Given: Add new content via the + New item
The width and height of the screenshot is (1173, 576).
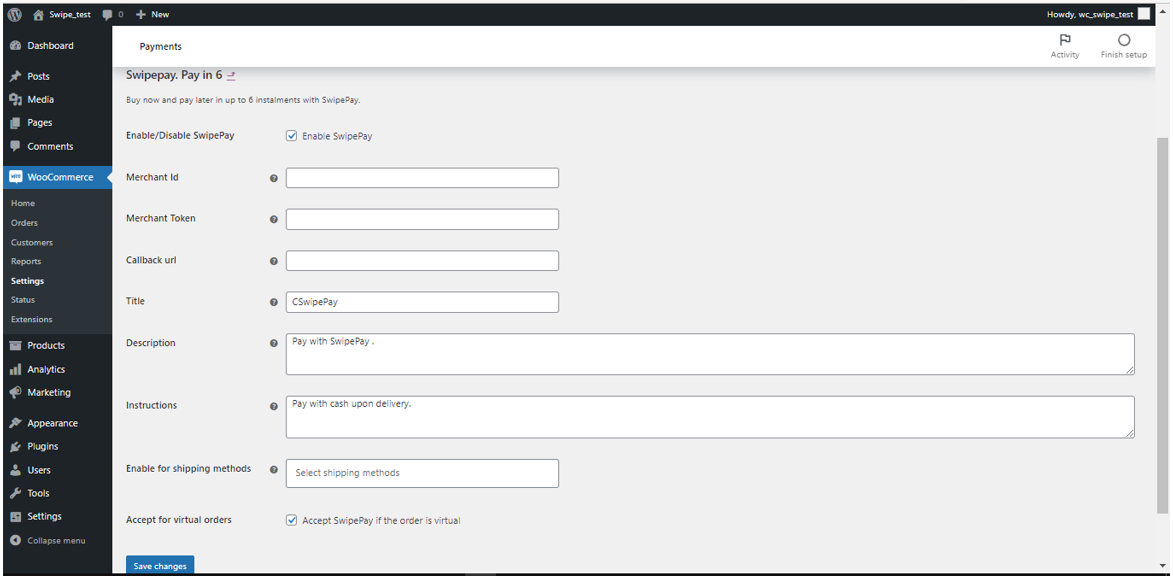Looking at the screenshot, I should pyautogui.click(x=153, y=14).
